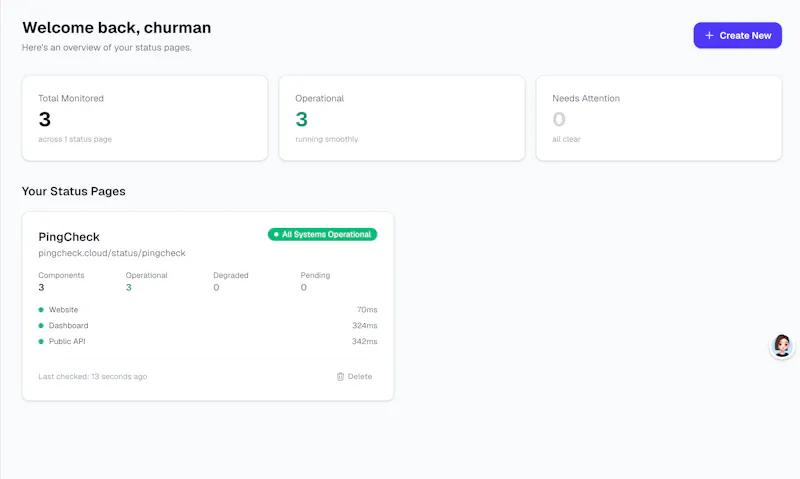Select the Needs Attention card
Viewport: 800px width, 479px height.
click(x=659, y=118)
